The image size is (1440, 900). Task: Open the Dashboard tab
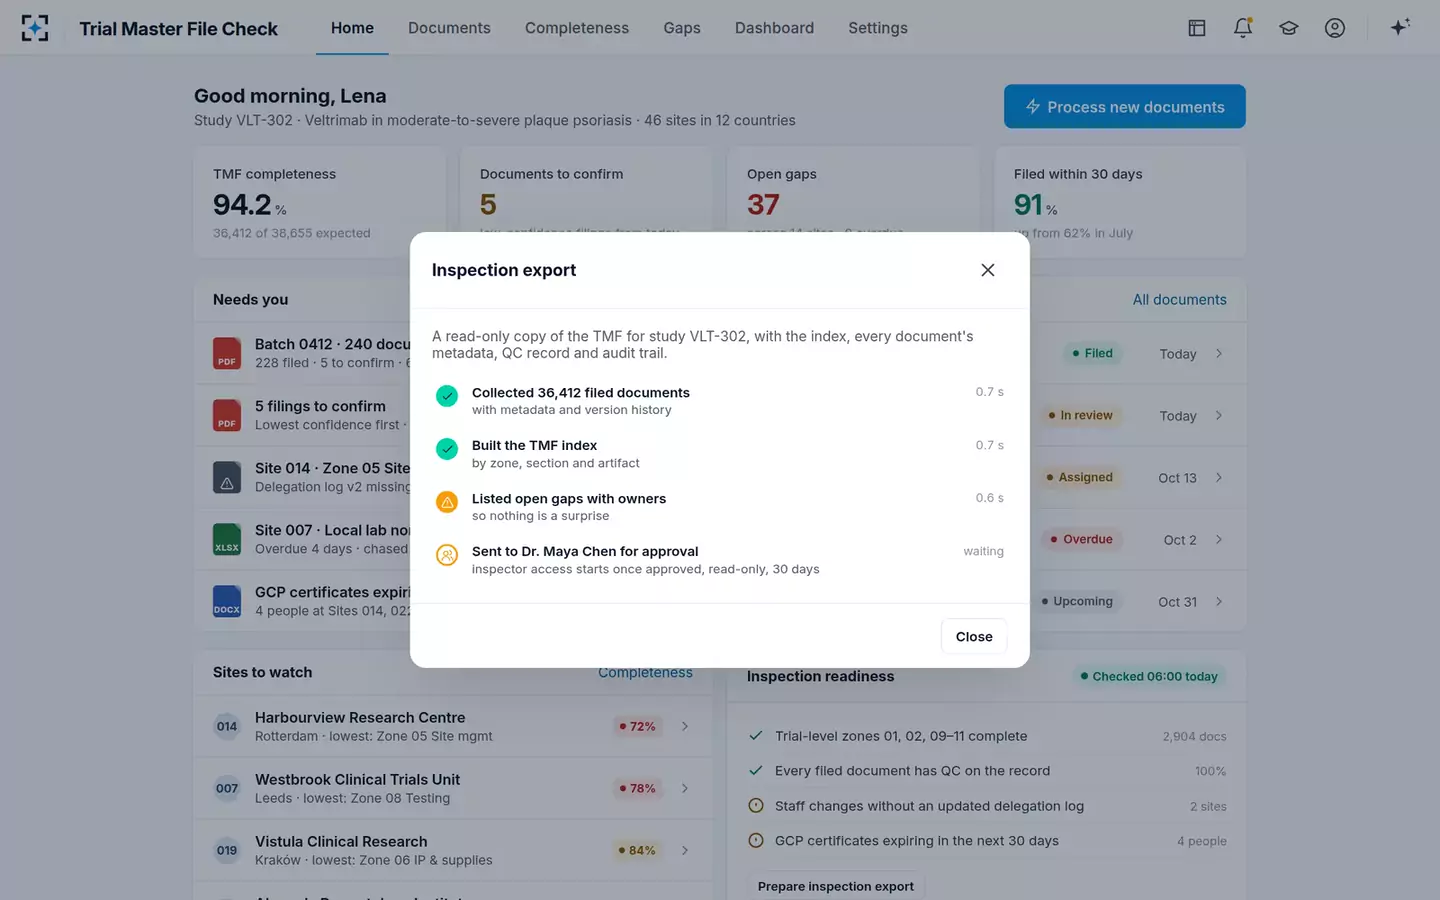(x=774, y=28)
